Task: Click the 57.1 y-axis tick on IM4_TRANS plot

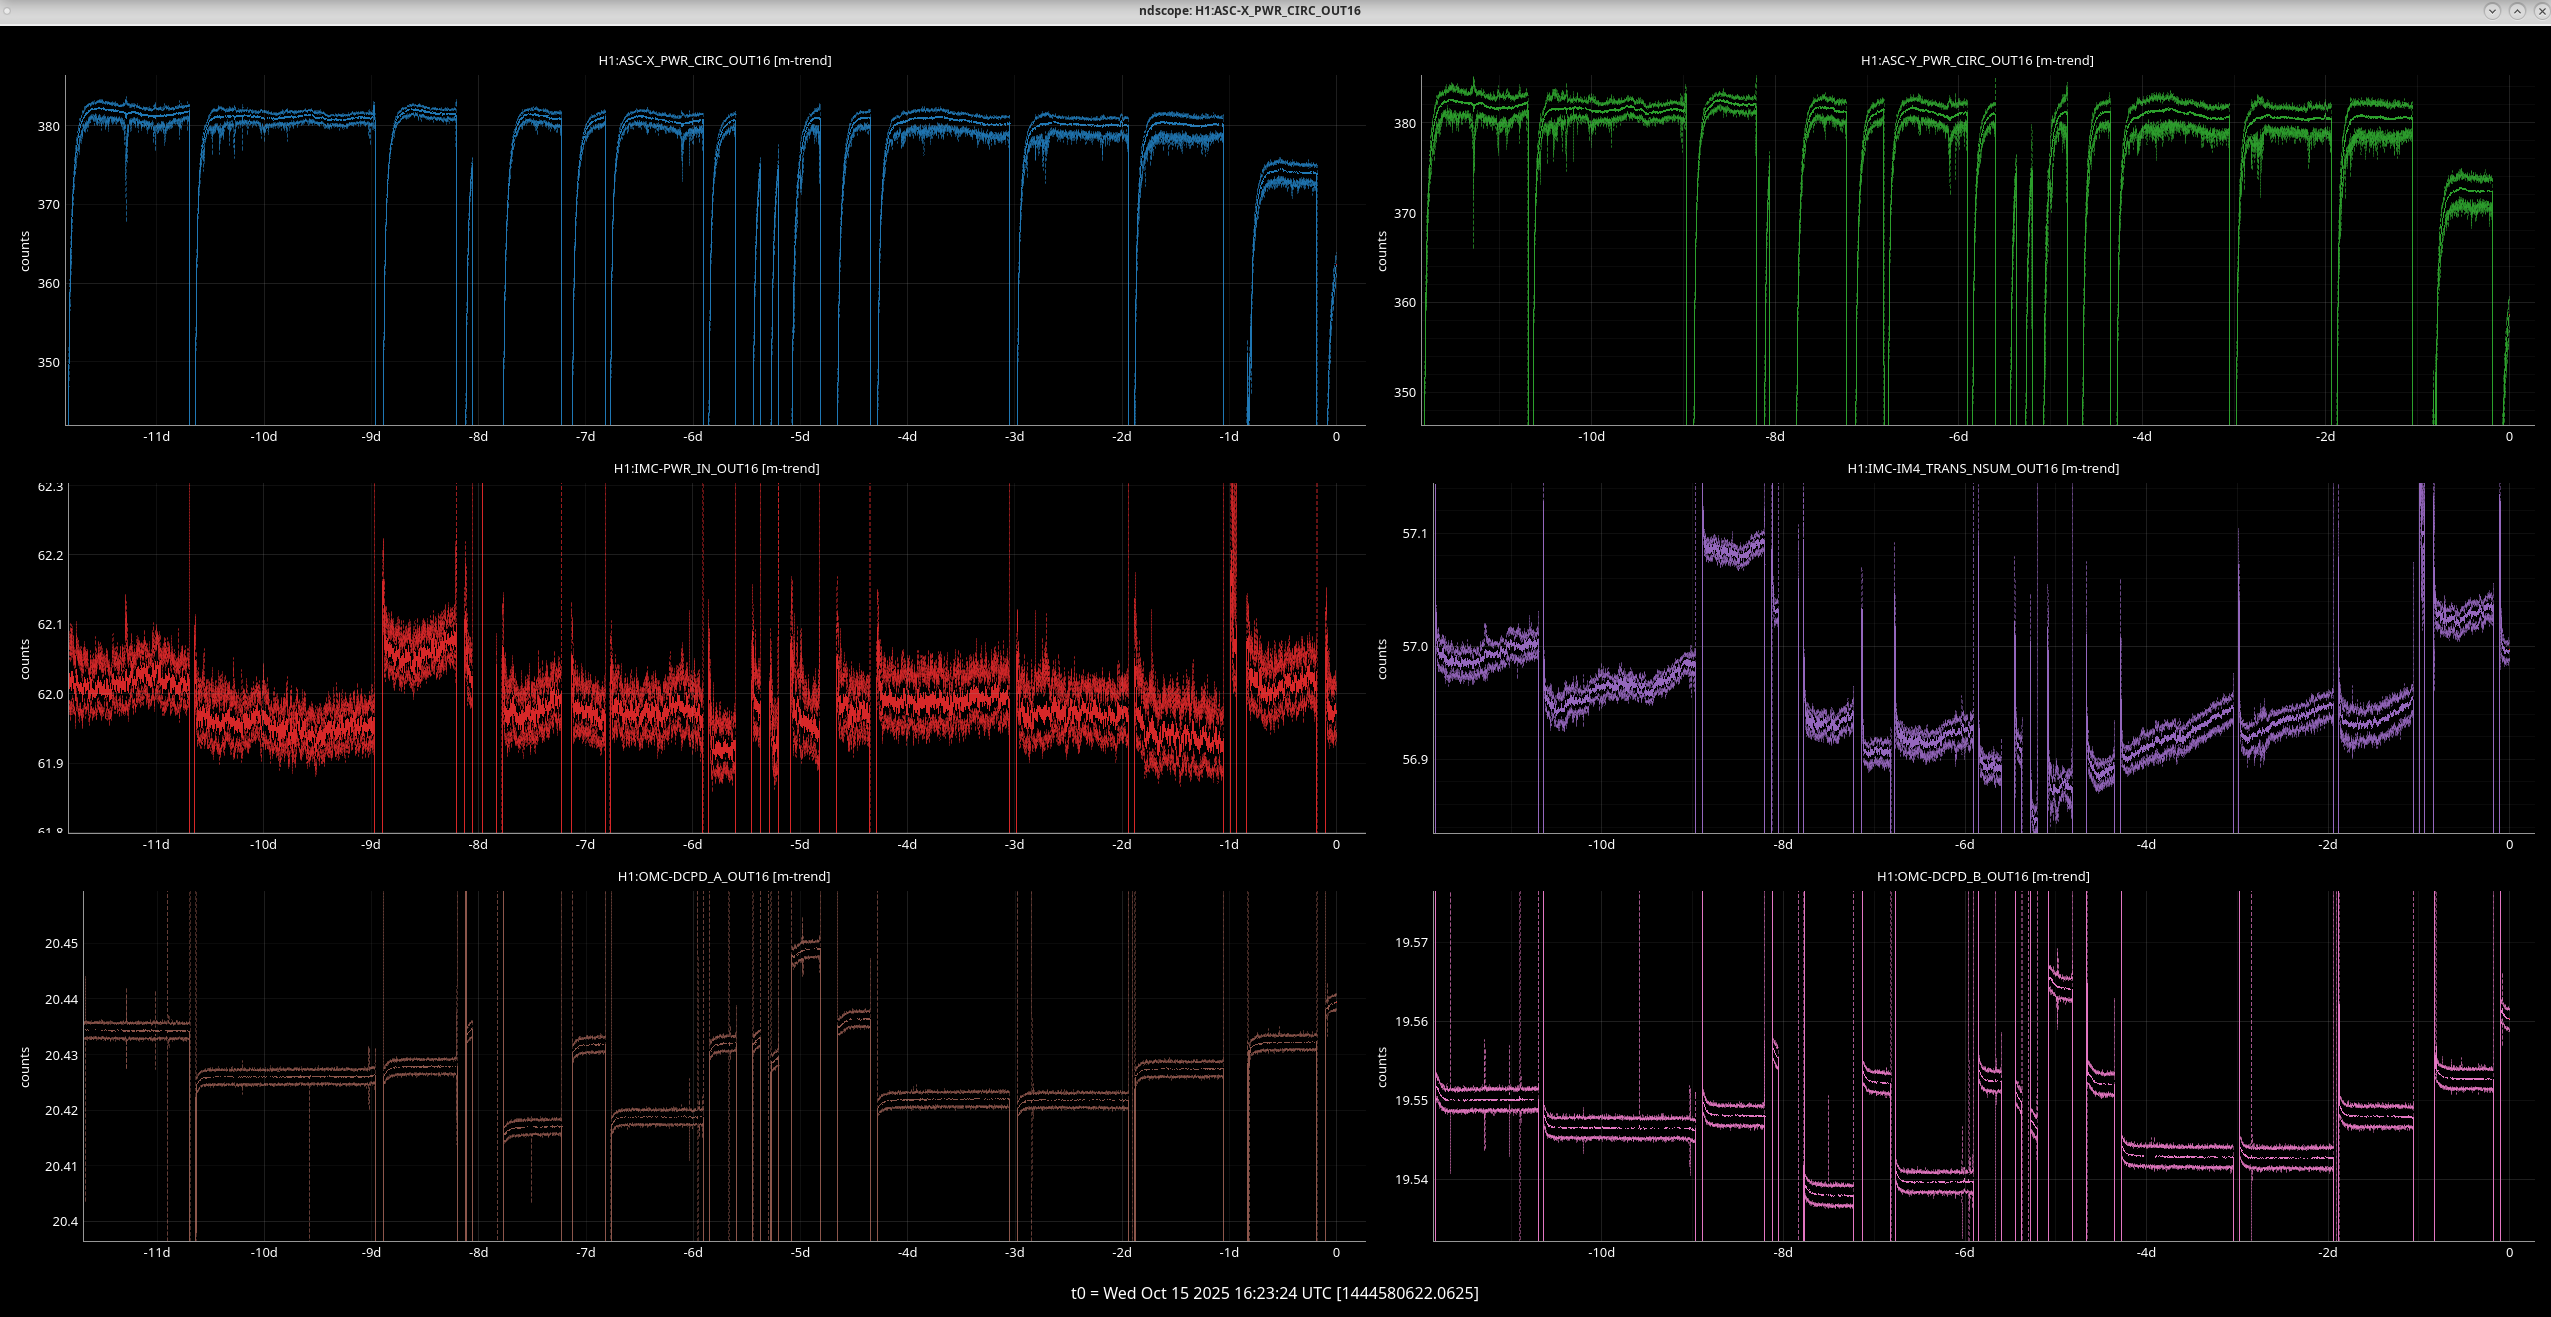Action: coord(1414,534)
